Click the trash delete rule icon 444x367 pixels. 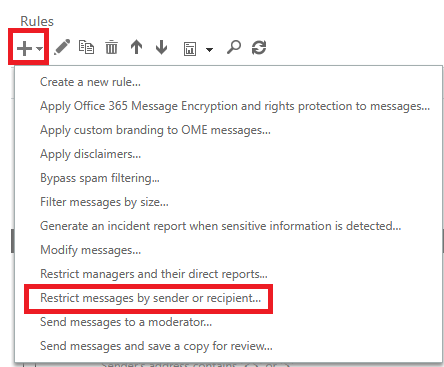[111, 47]
